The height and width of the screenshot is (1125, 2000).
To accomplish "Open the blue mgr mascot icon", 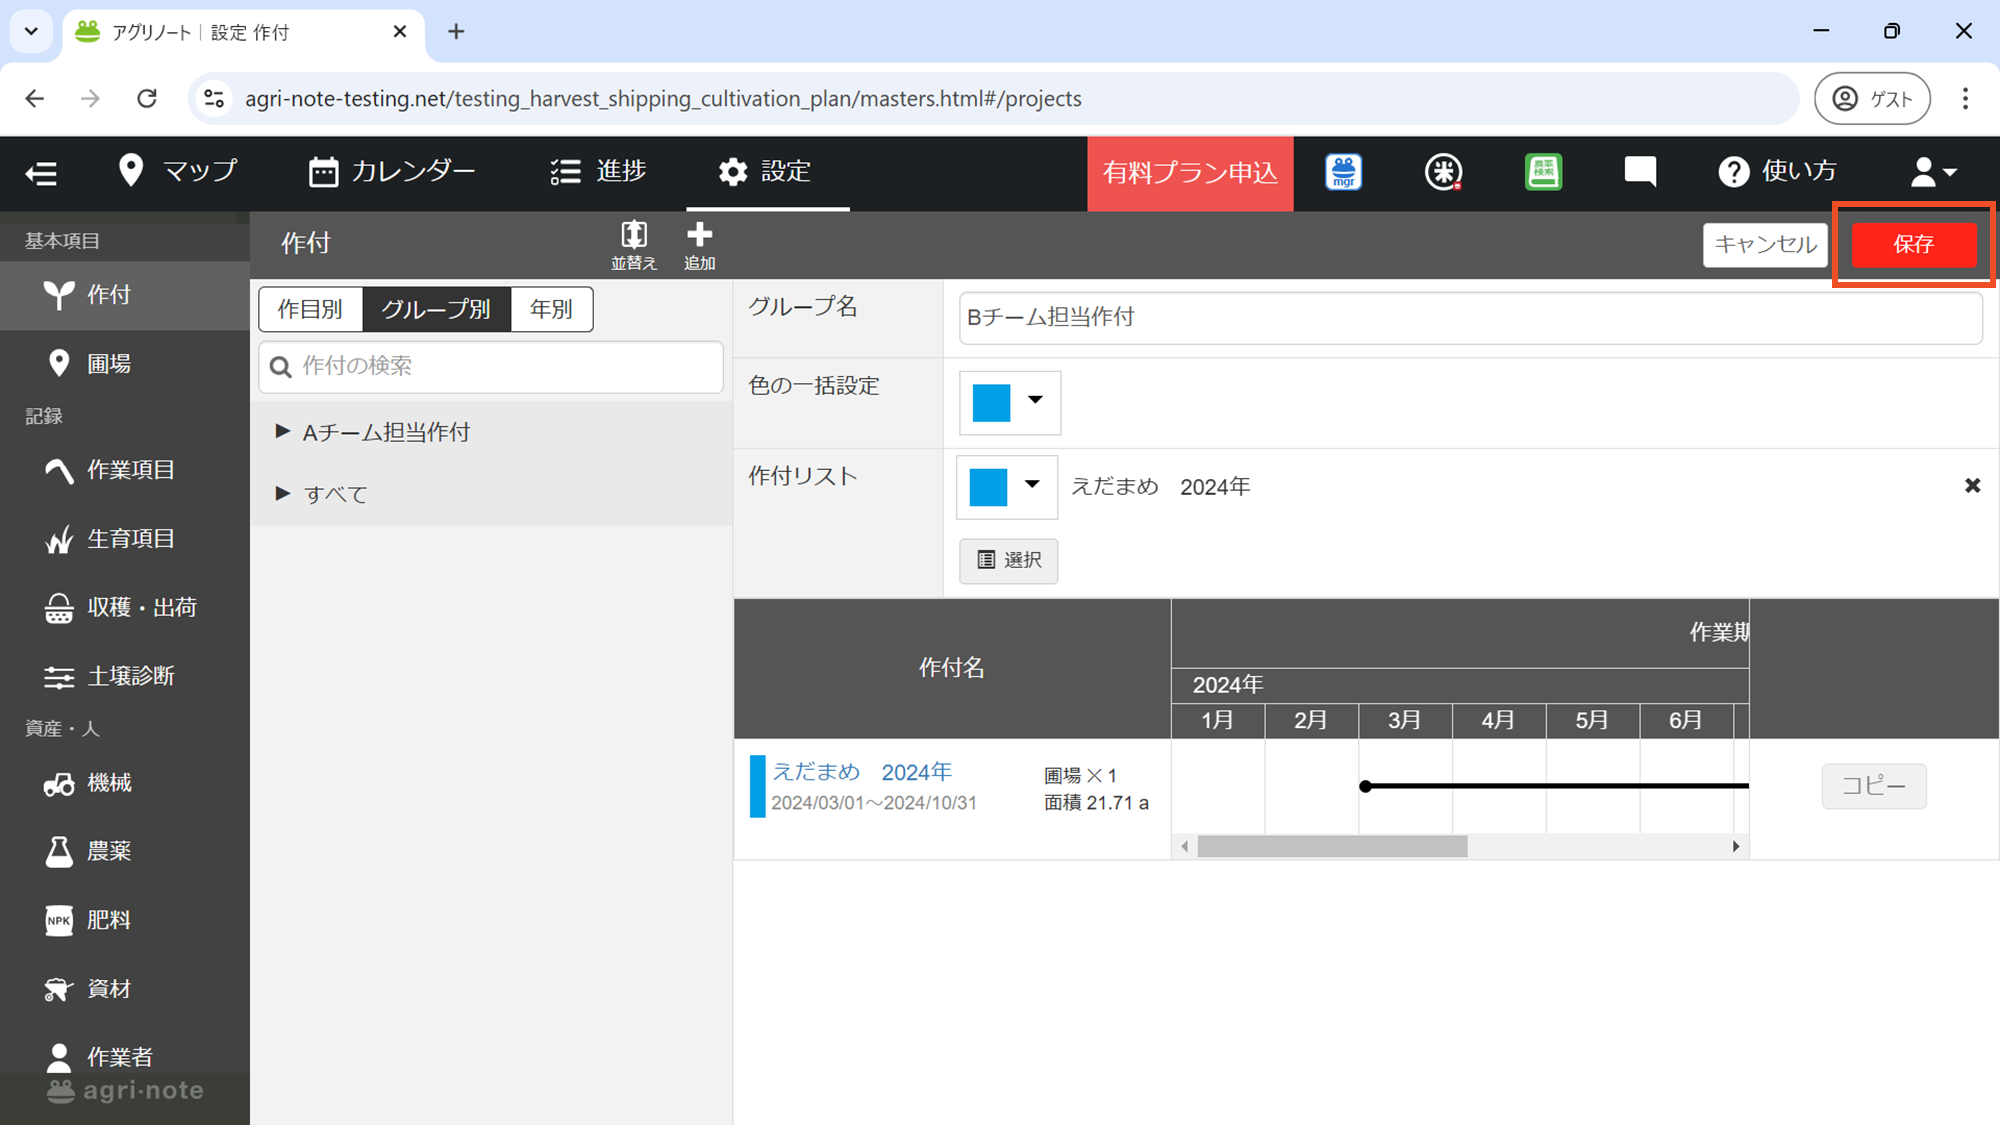I will (1343, 172).
